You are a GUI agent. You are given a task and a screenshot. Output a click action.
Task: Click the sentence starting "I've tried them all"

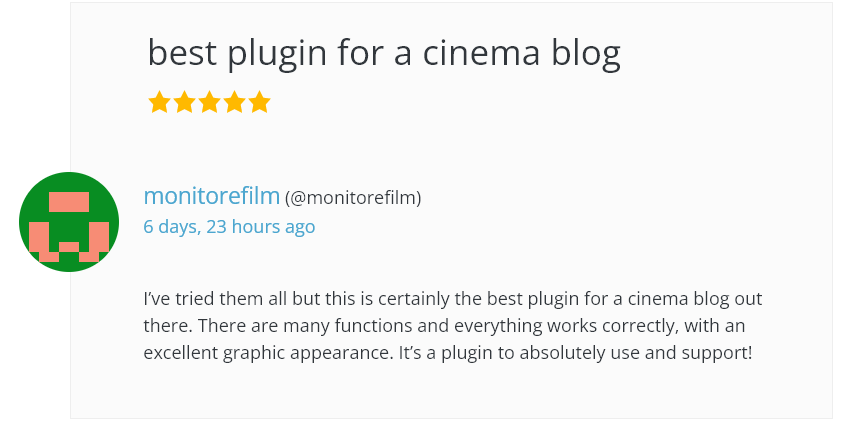pyautogui.click(x=300, y=299)
